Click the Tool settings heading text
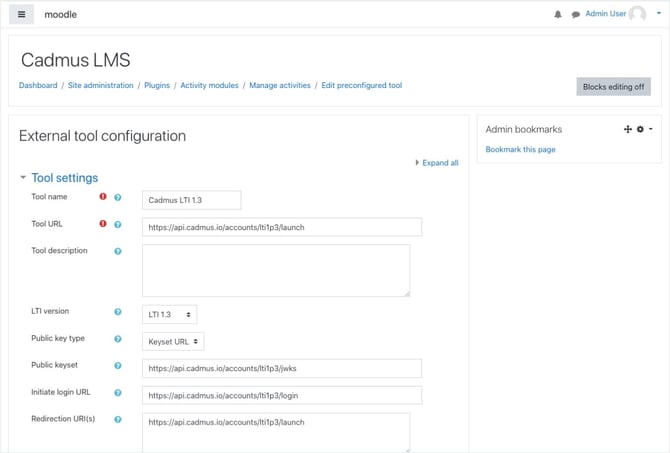670x453 pixels. pyautogui.click(x=65, y=178)
